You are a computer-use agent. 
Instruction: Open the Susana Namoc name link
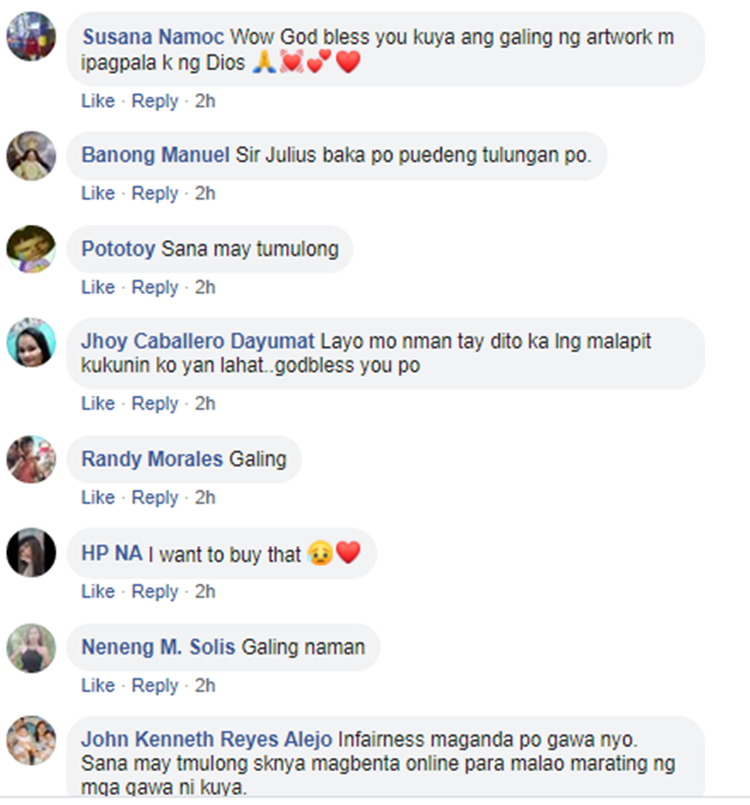[153, 37]
